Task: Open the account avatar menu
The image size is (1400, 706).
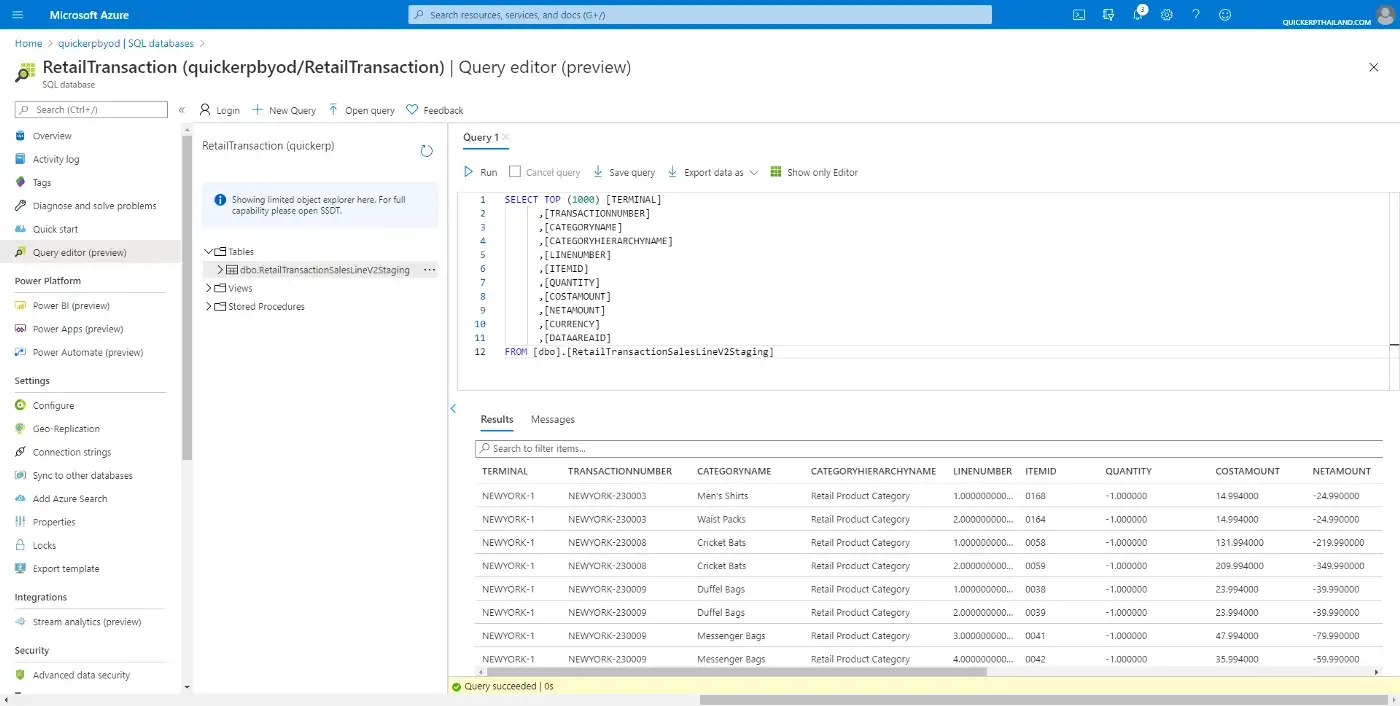Action: [1384, 15]
